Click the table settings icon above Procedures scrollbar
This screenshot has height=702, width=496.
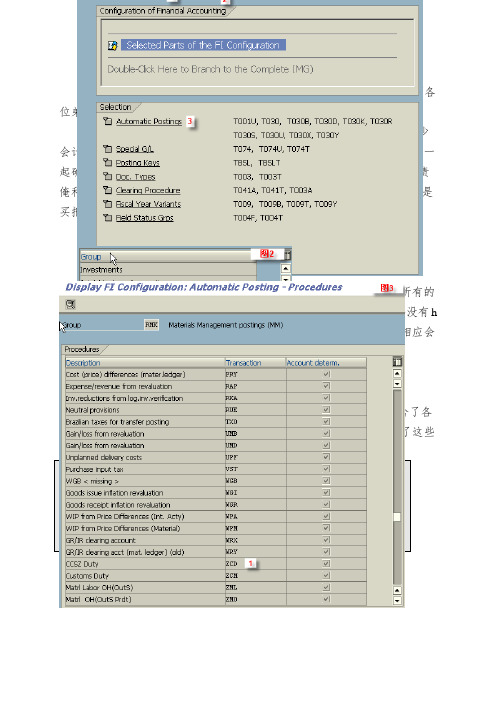pyautogui.click(x=397, y=362)
